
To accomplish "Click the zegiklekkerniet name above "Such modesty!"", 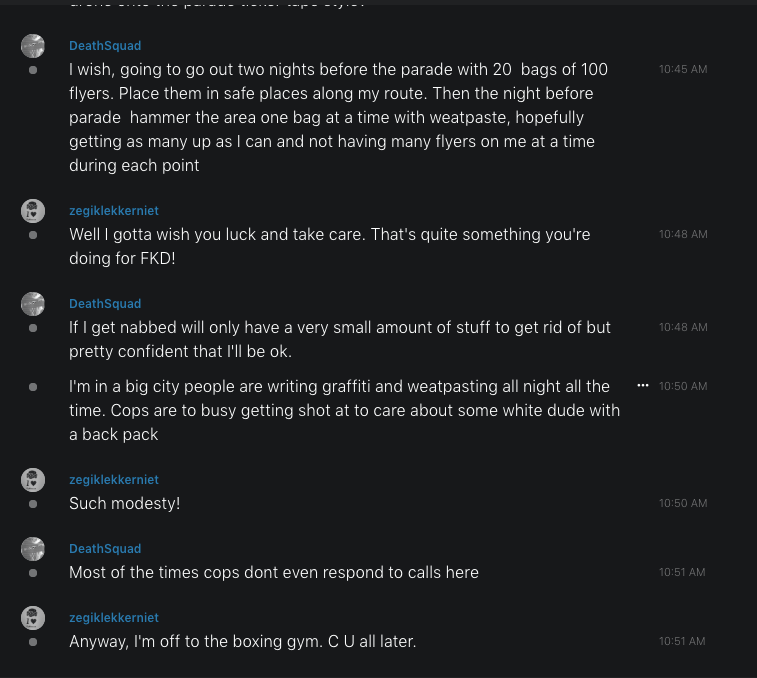I will coord(114,480).
